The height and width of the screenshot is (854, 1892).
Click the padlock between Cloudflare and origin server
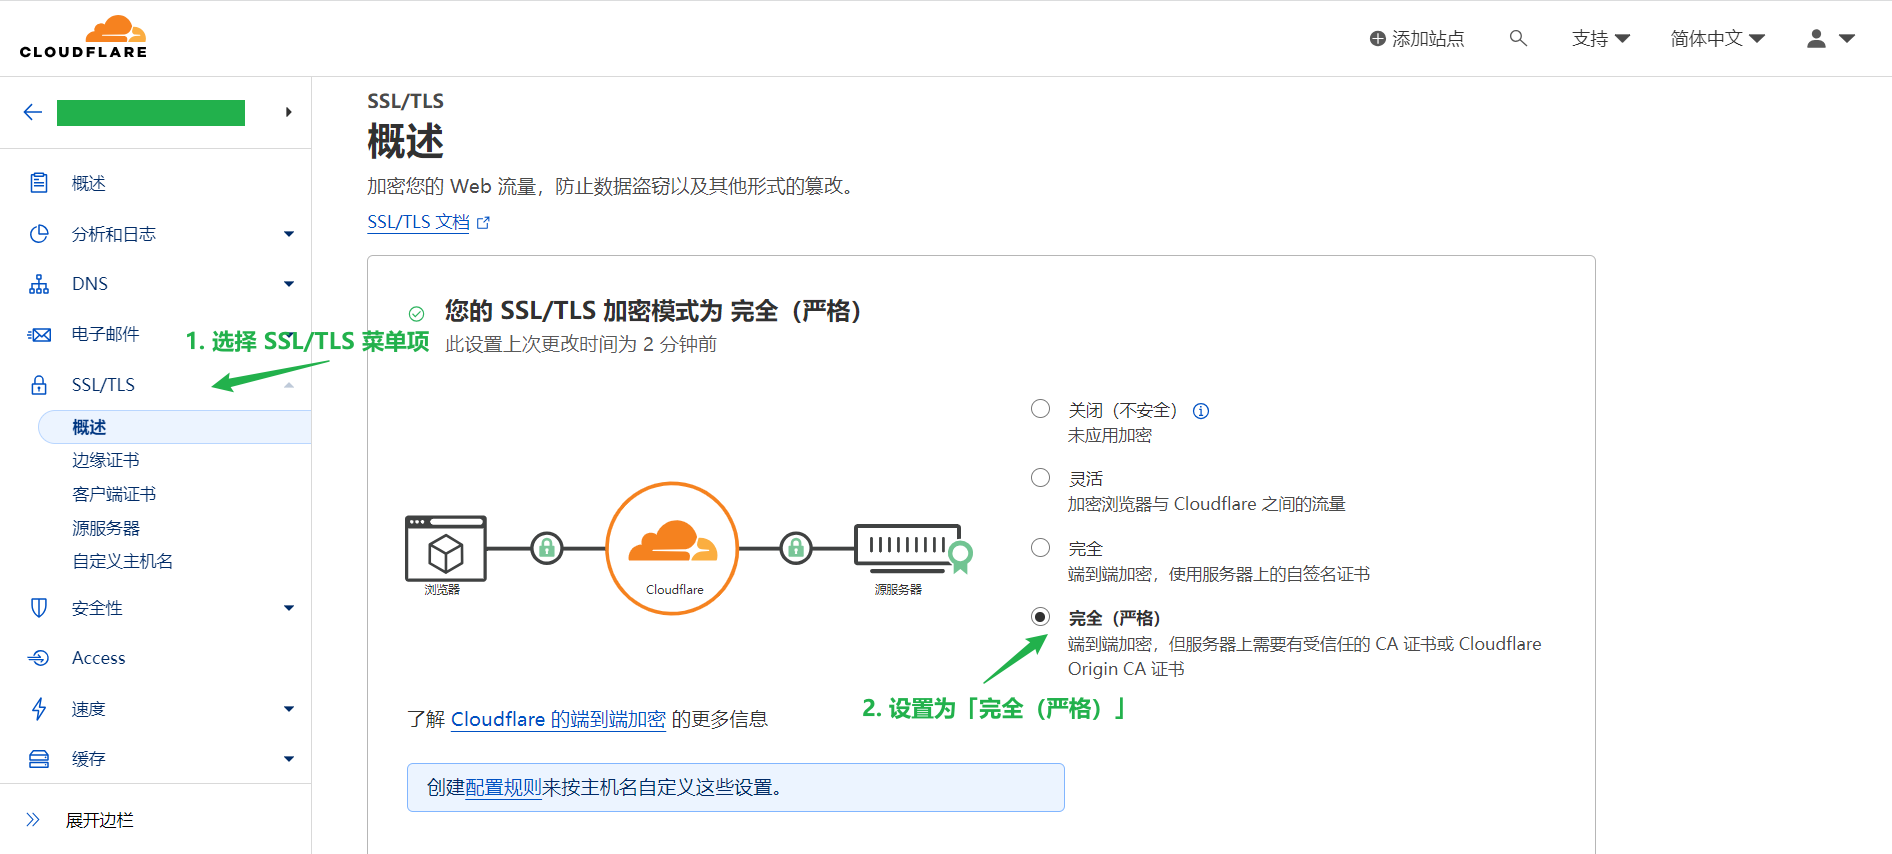[796, 548]
